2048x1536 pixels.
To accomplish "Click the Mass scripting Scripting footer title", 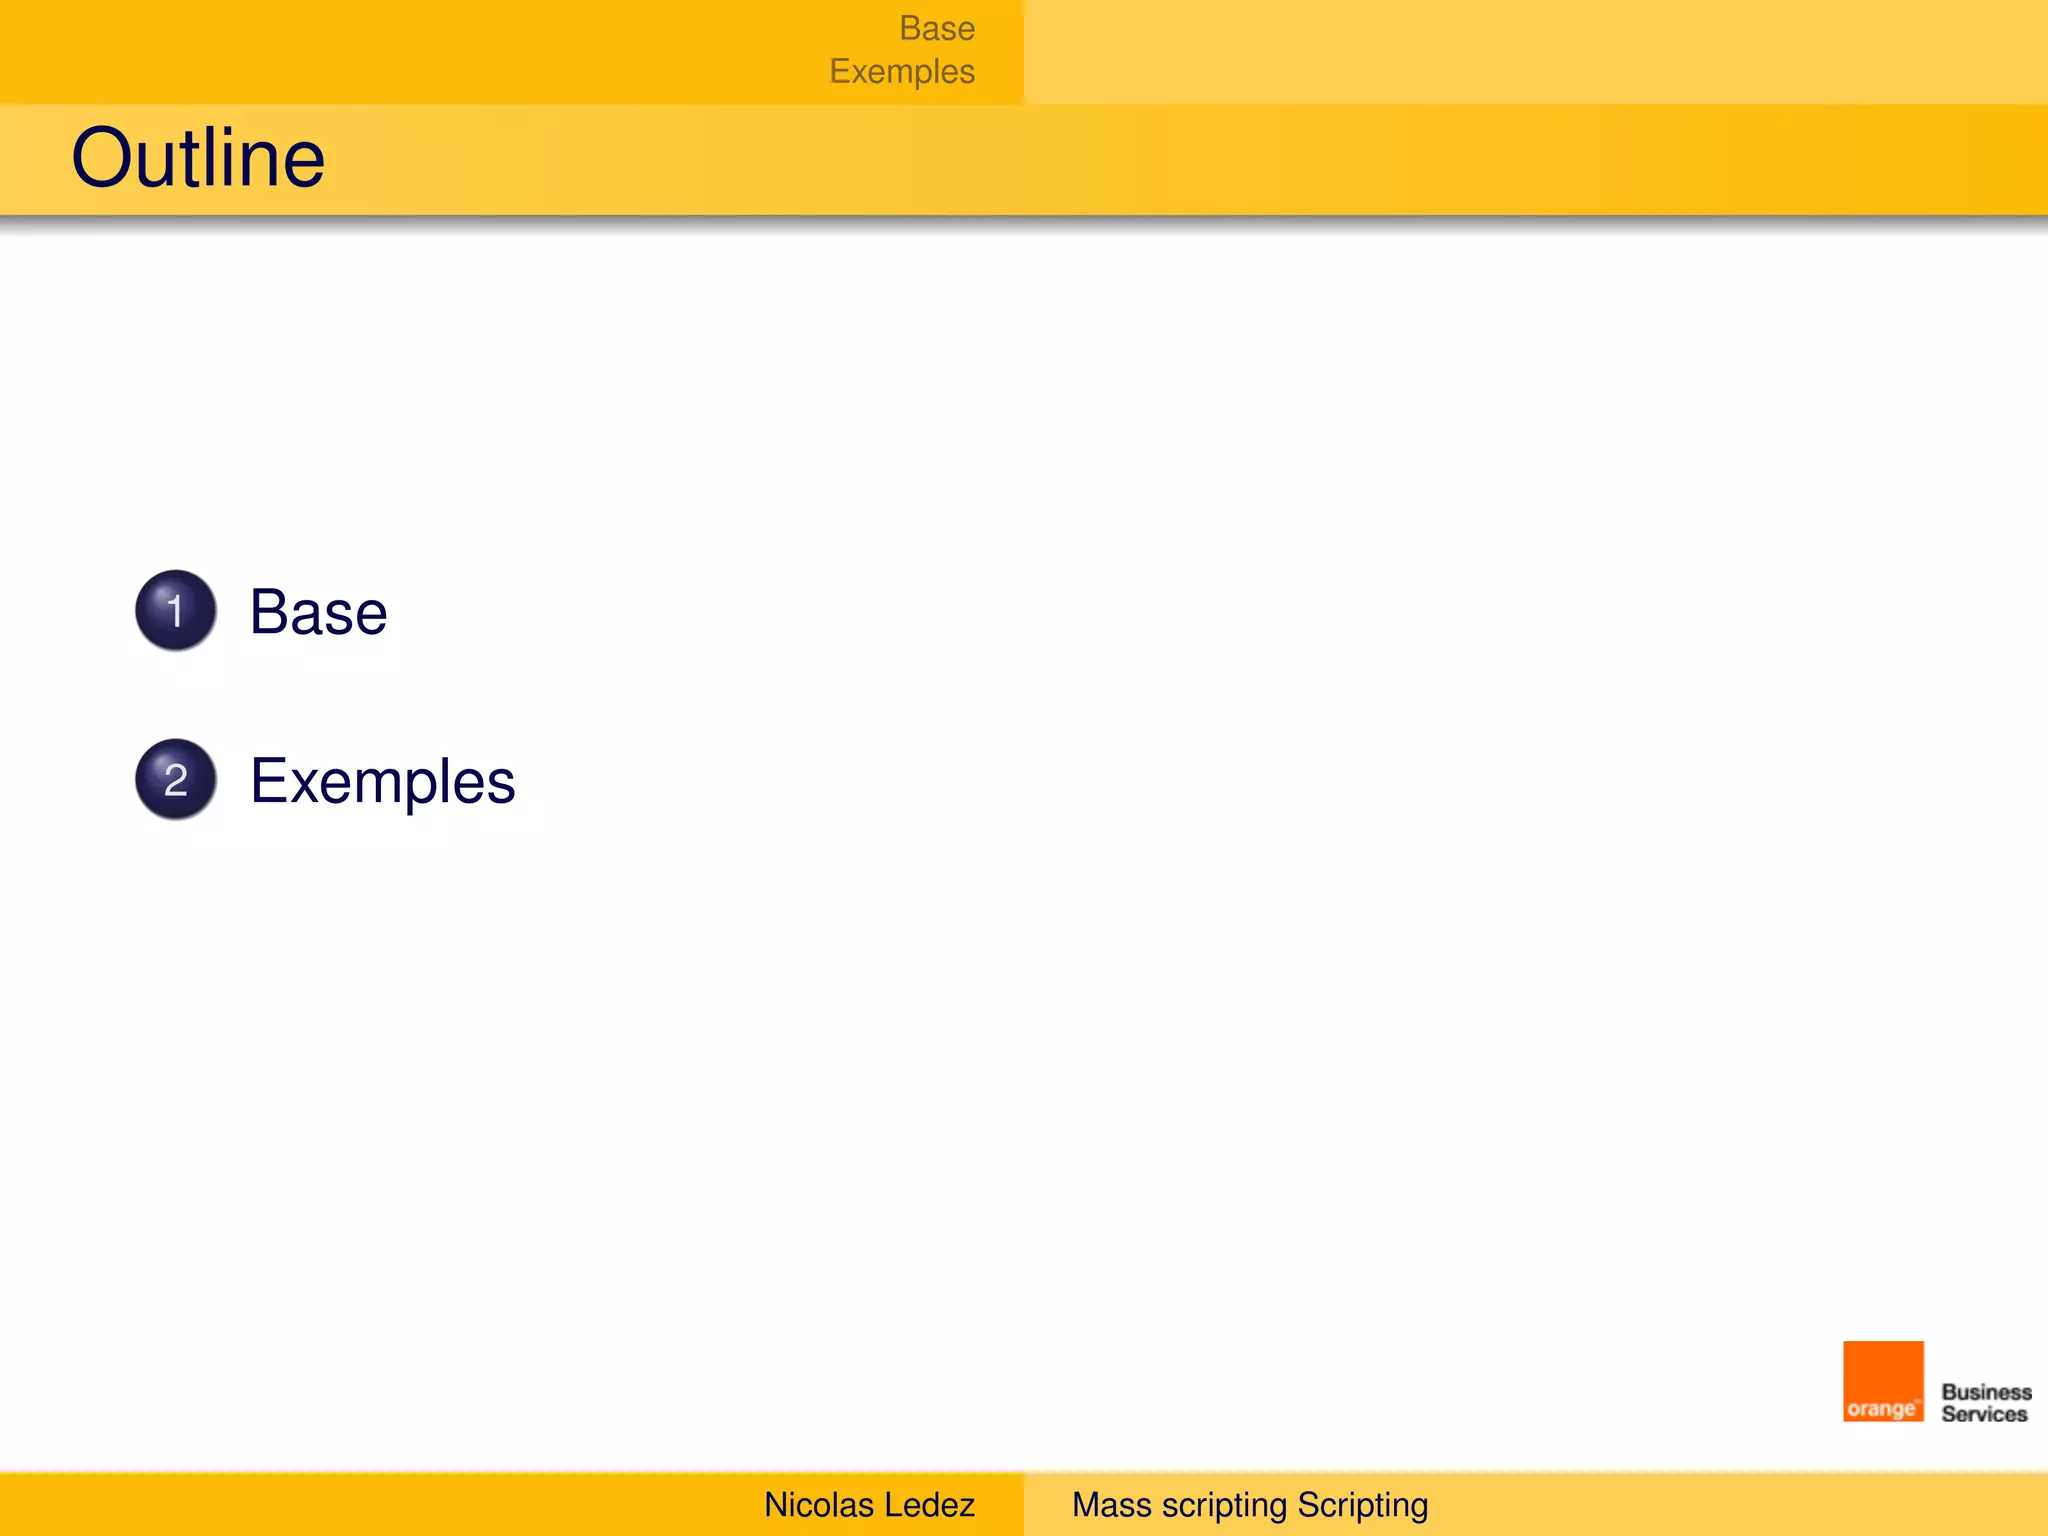I will pyautogui.click(x=1249, y=1505).
